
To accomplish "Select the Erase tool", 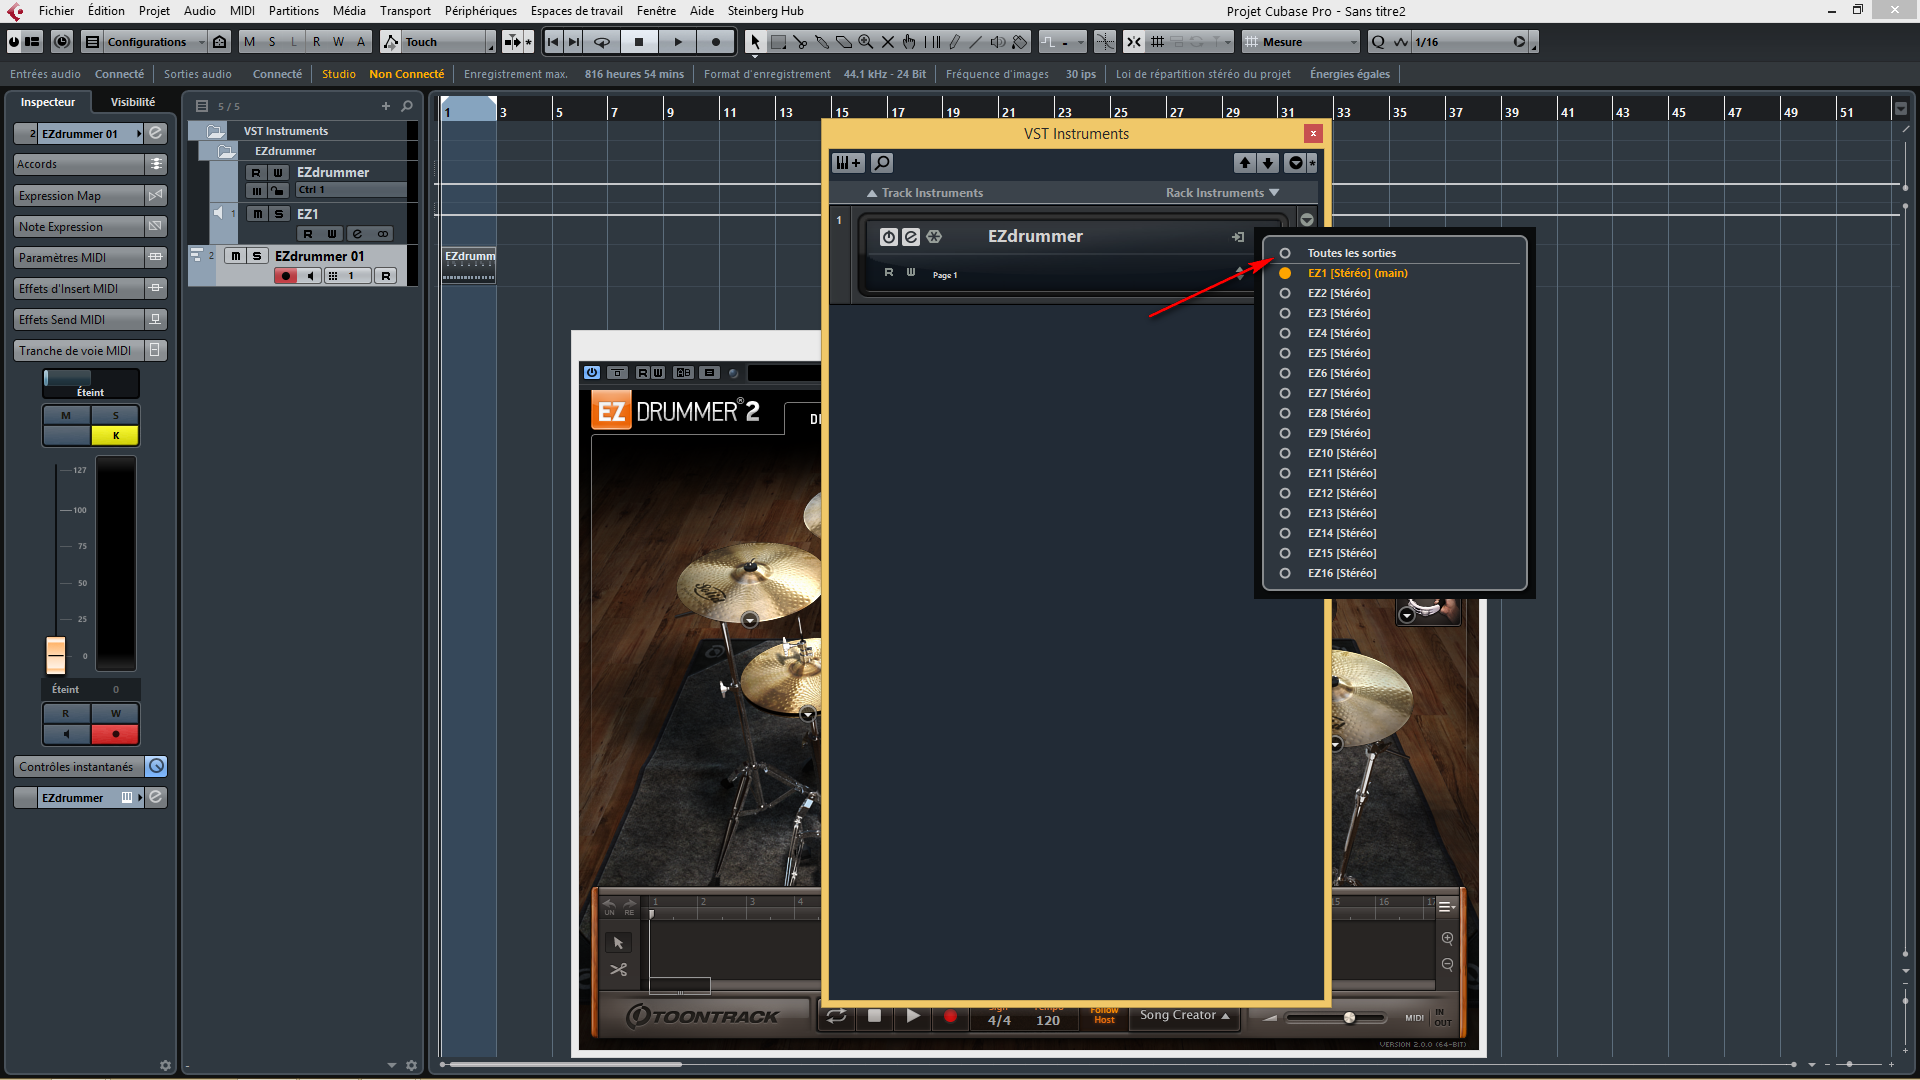I will [x=844, y=42].
